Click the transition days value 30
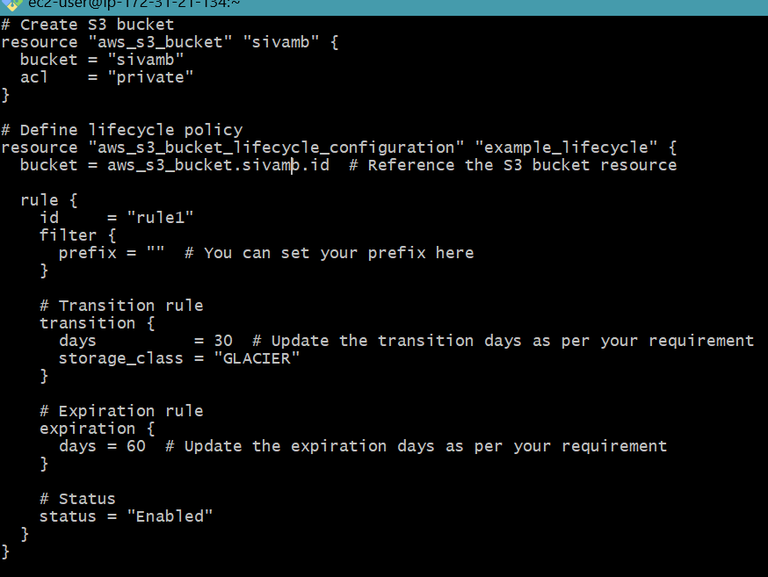 pos(223,341)
